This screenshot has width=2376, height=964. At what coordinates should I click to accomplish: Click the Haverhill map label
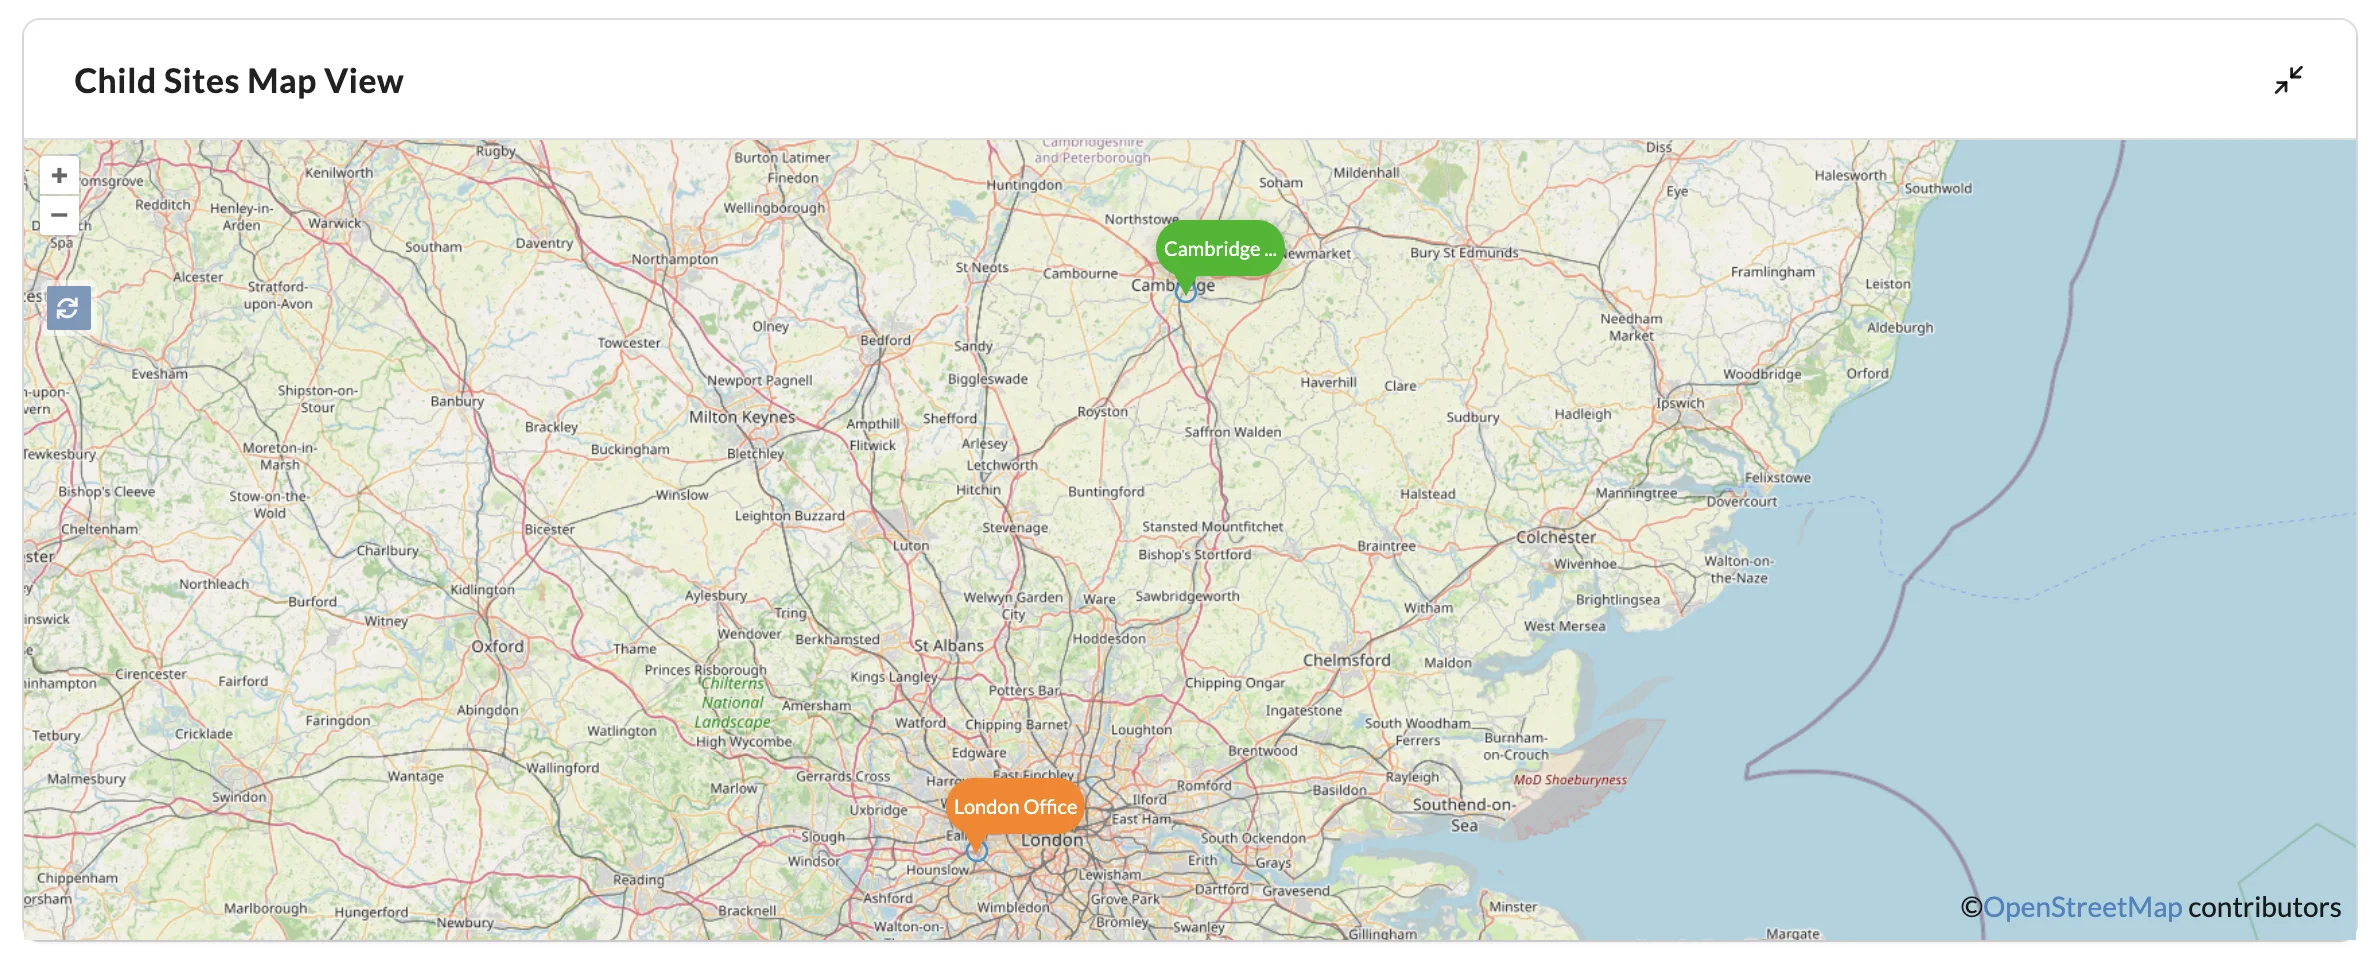click(1328, 382)
